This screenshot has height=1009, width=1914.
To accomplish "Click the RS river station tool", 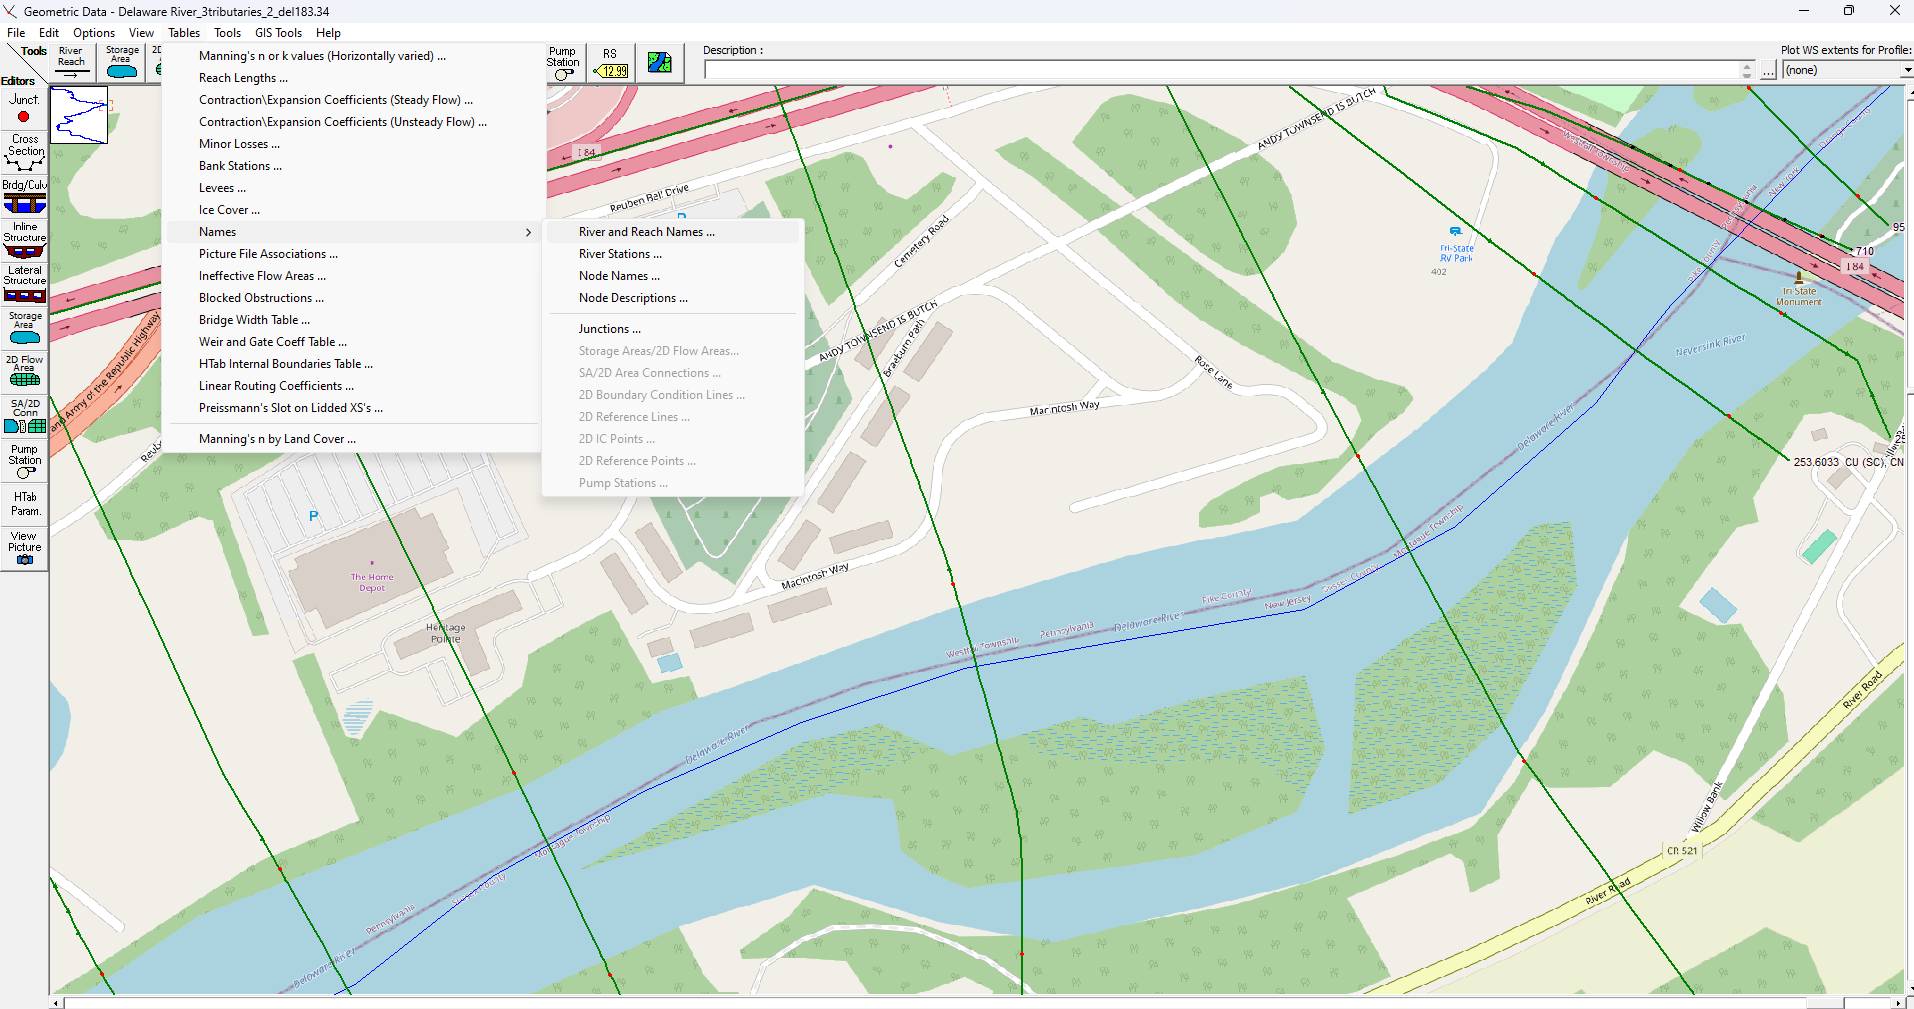I will coord(610,62).
